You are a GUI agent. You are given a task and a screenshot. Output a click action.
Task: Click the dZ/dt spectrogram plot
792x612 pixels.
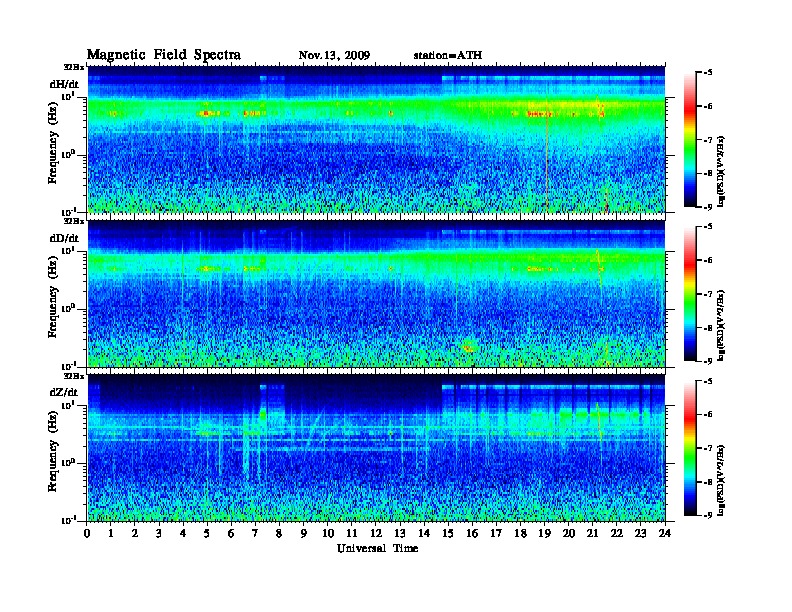(376, 448)
